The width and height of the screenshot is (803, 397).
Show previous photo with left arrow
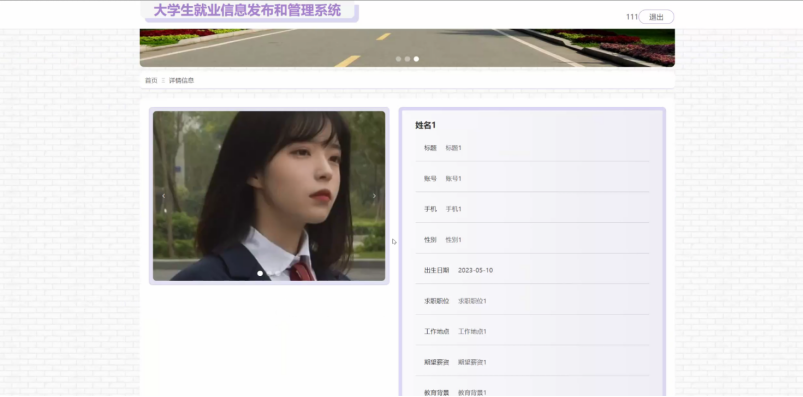[x=163, y=196]
